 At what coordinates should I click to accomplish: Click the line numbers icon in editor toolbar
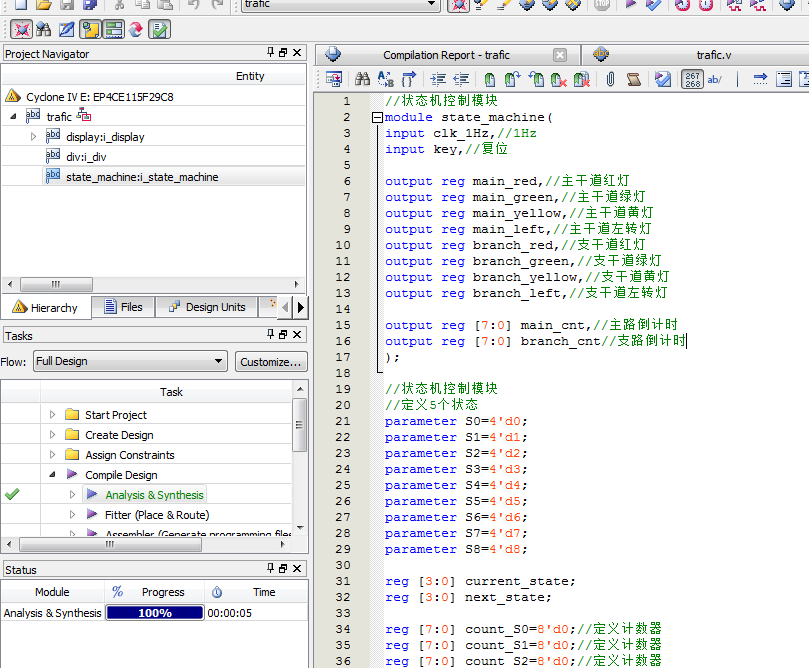pos(691,79)
